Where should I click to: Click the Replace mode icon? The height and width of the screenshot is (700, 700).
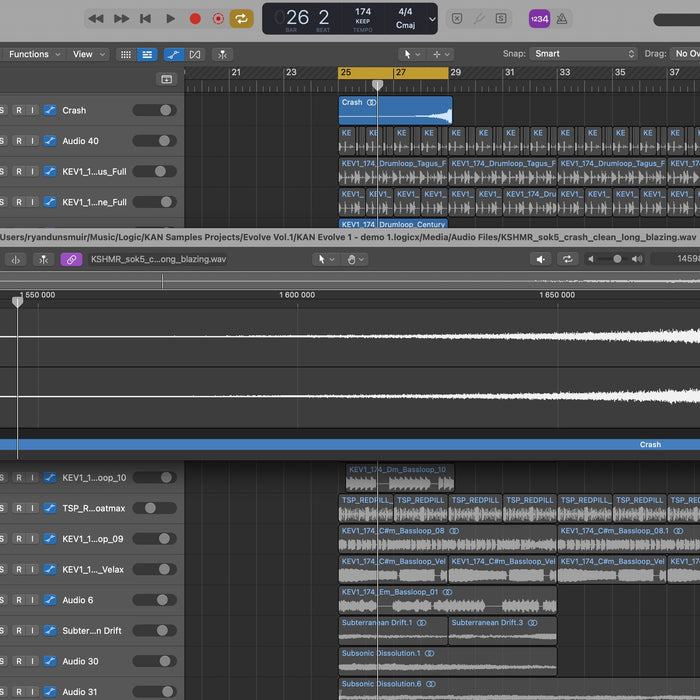[457, 19]
